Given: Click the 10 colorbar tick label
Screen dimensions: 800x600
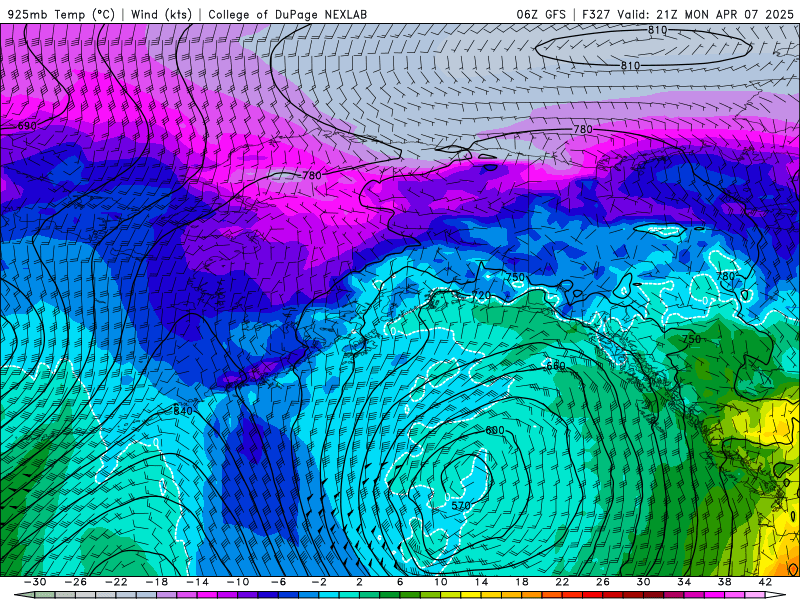Looking at the screenshot, I should (440, 582).
